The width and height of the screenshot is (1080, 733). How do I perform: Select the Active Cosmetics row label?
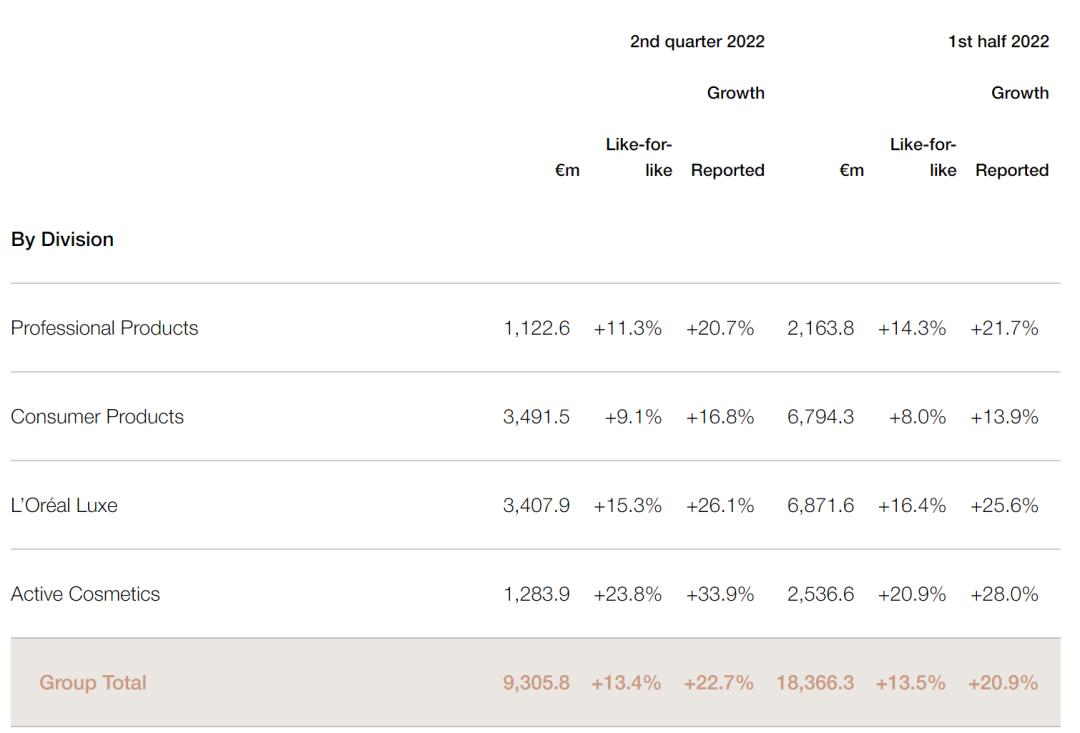point(85,594)
